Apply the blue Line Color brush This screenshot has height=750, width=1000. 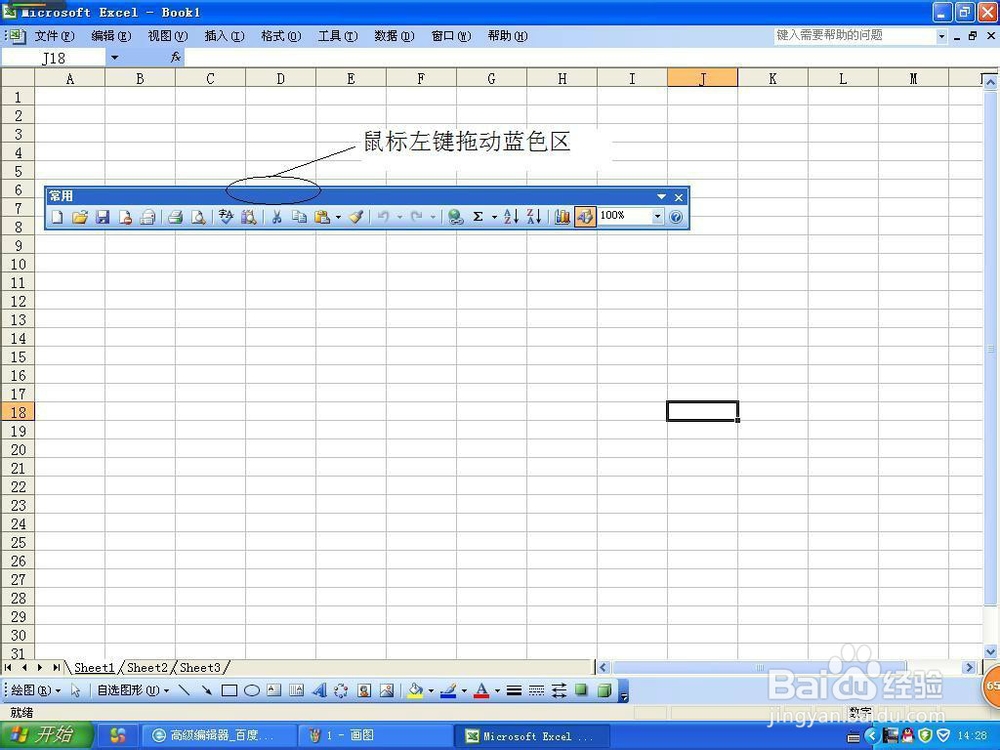click(x=448, y=690)
